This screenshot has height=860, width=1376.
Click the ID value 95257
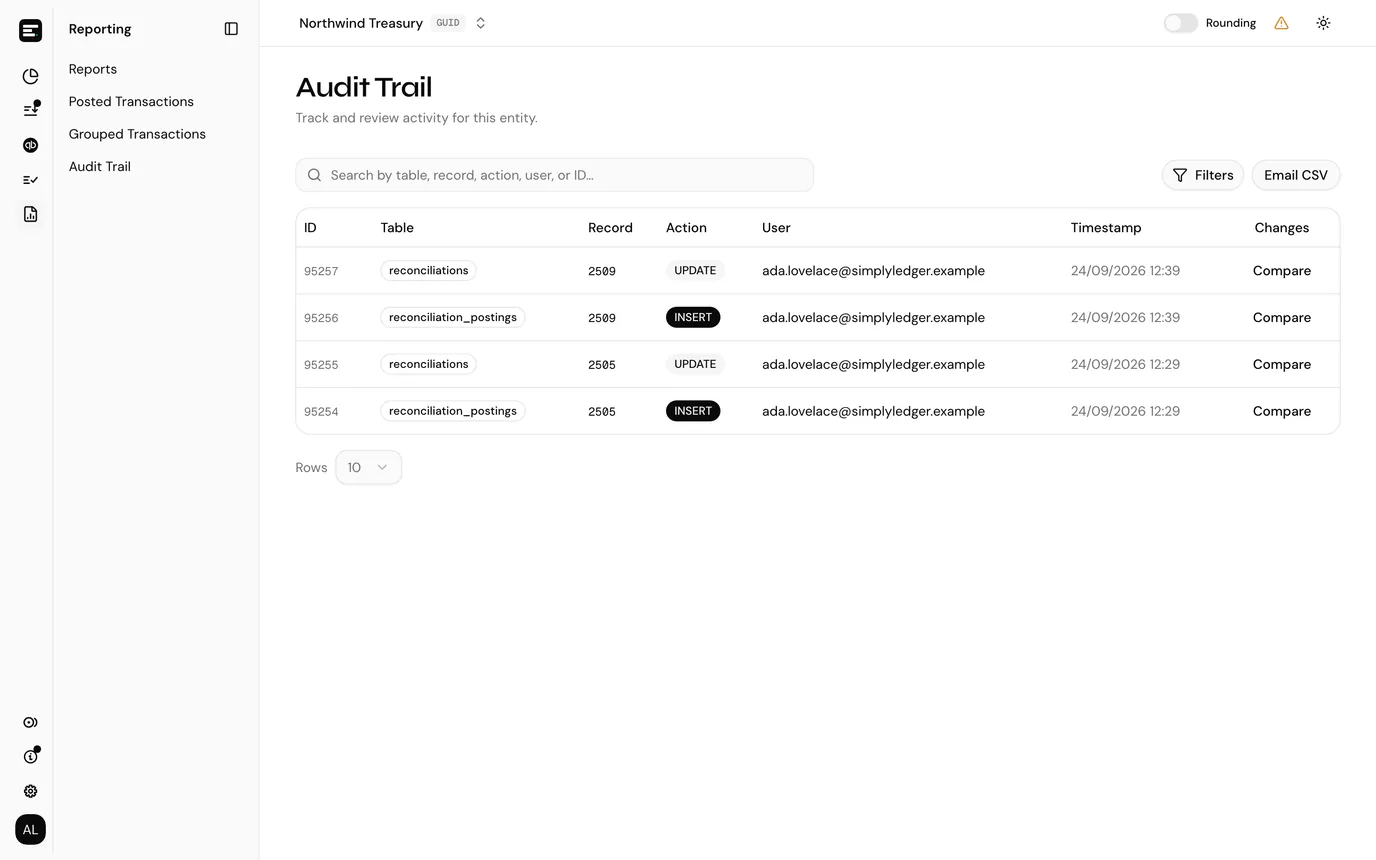coord(321,271)
